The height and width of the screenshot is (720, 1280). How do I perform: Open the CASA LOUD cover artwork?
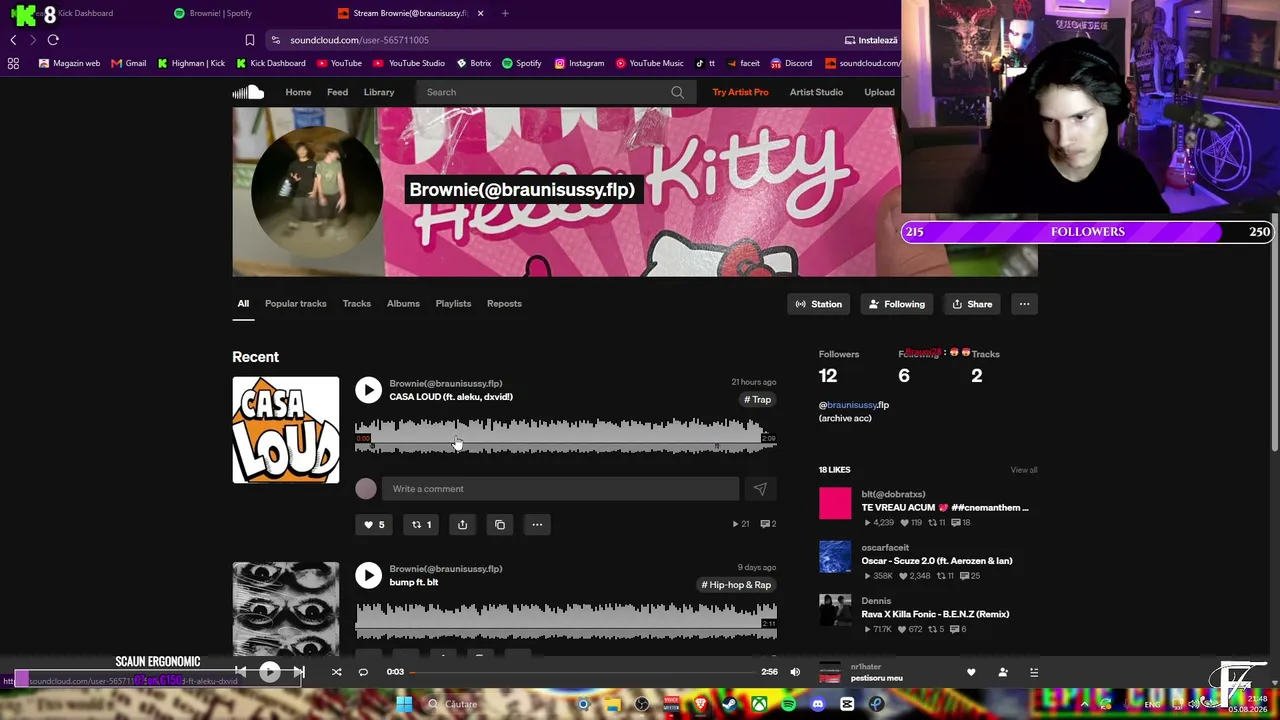[286, 430]
